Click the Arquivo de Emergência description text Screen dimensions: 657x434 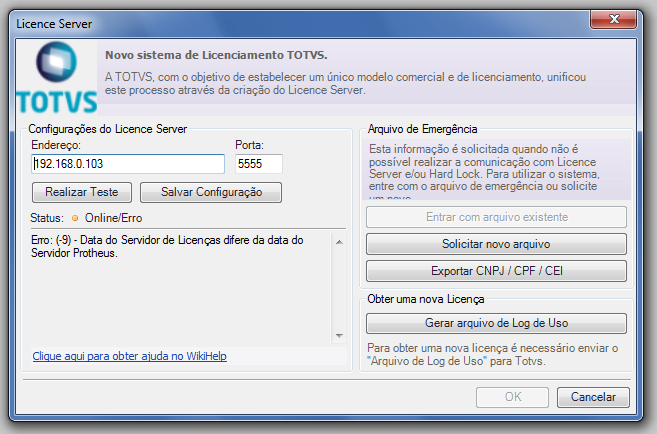[x=484, y=171]
